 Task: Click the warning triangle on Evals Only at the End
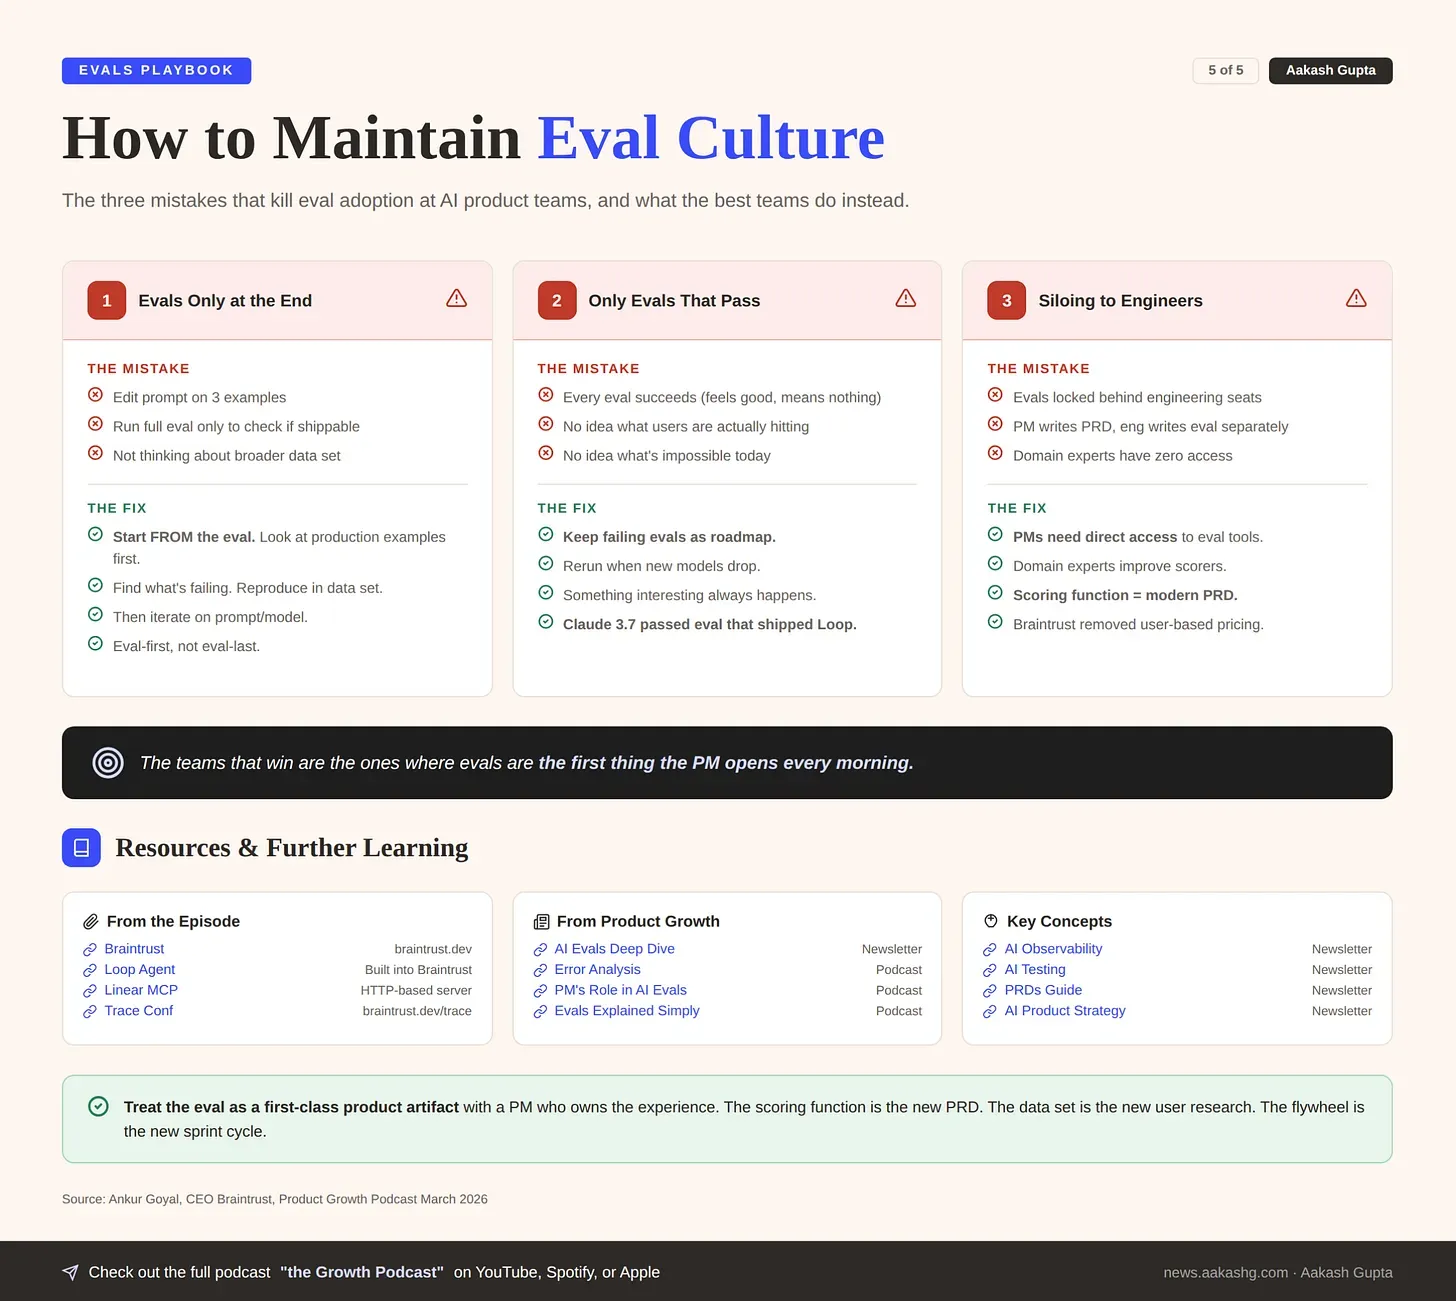[x=456, y=298]
